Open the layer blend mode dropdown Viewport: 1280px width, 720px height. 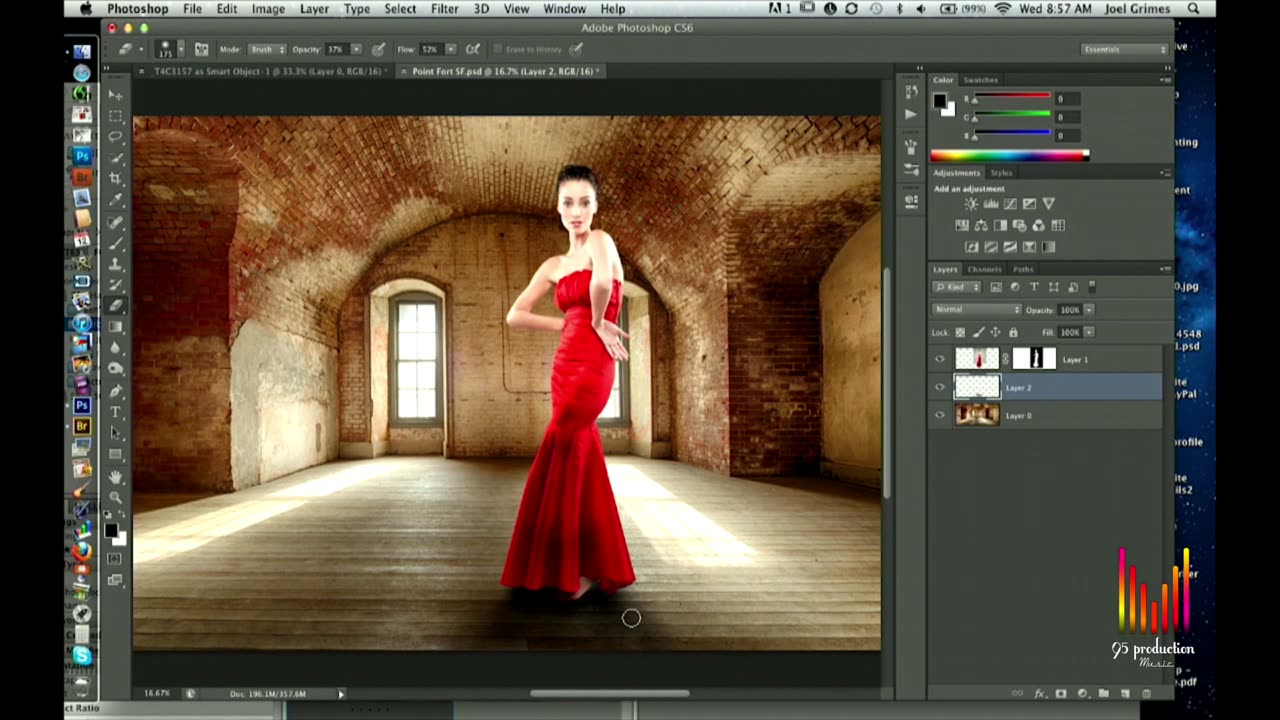coord(977,310)
